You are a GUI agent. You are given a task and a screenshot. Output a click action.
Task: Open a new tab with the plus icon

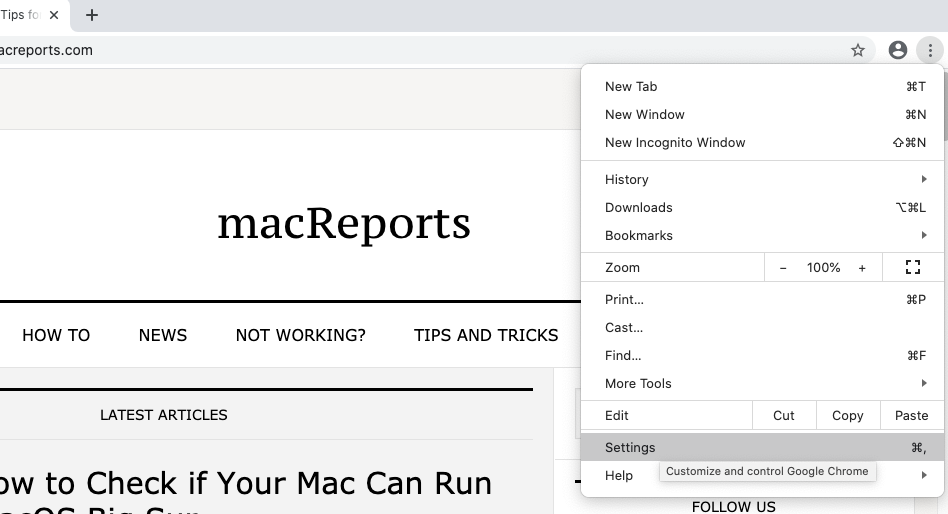click(91, 15)
